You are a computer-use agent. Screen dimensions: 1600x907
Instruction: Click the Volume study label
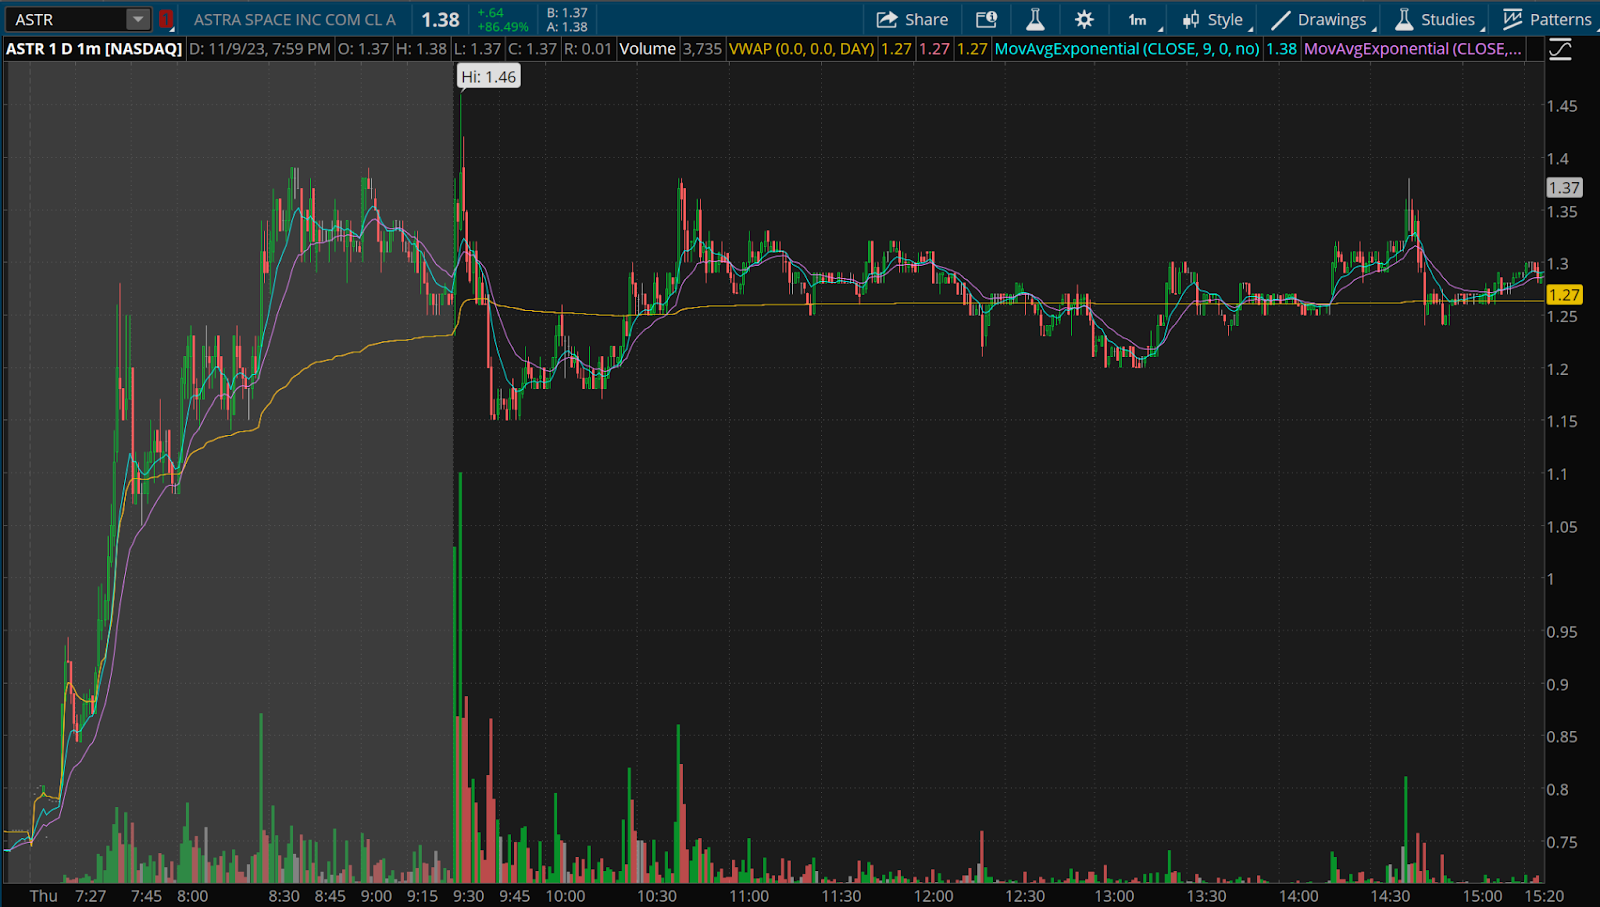[648, 49]
